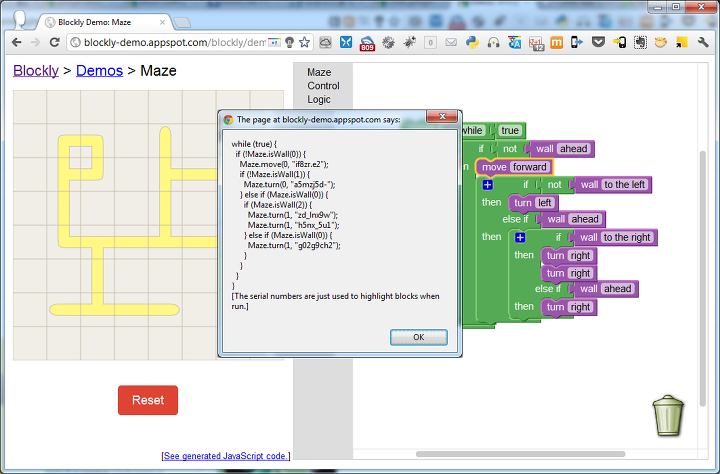Click the trash can in Blockly workspace
Screen dimensions: 720x474
tap(668, 415)
